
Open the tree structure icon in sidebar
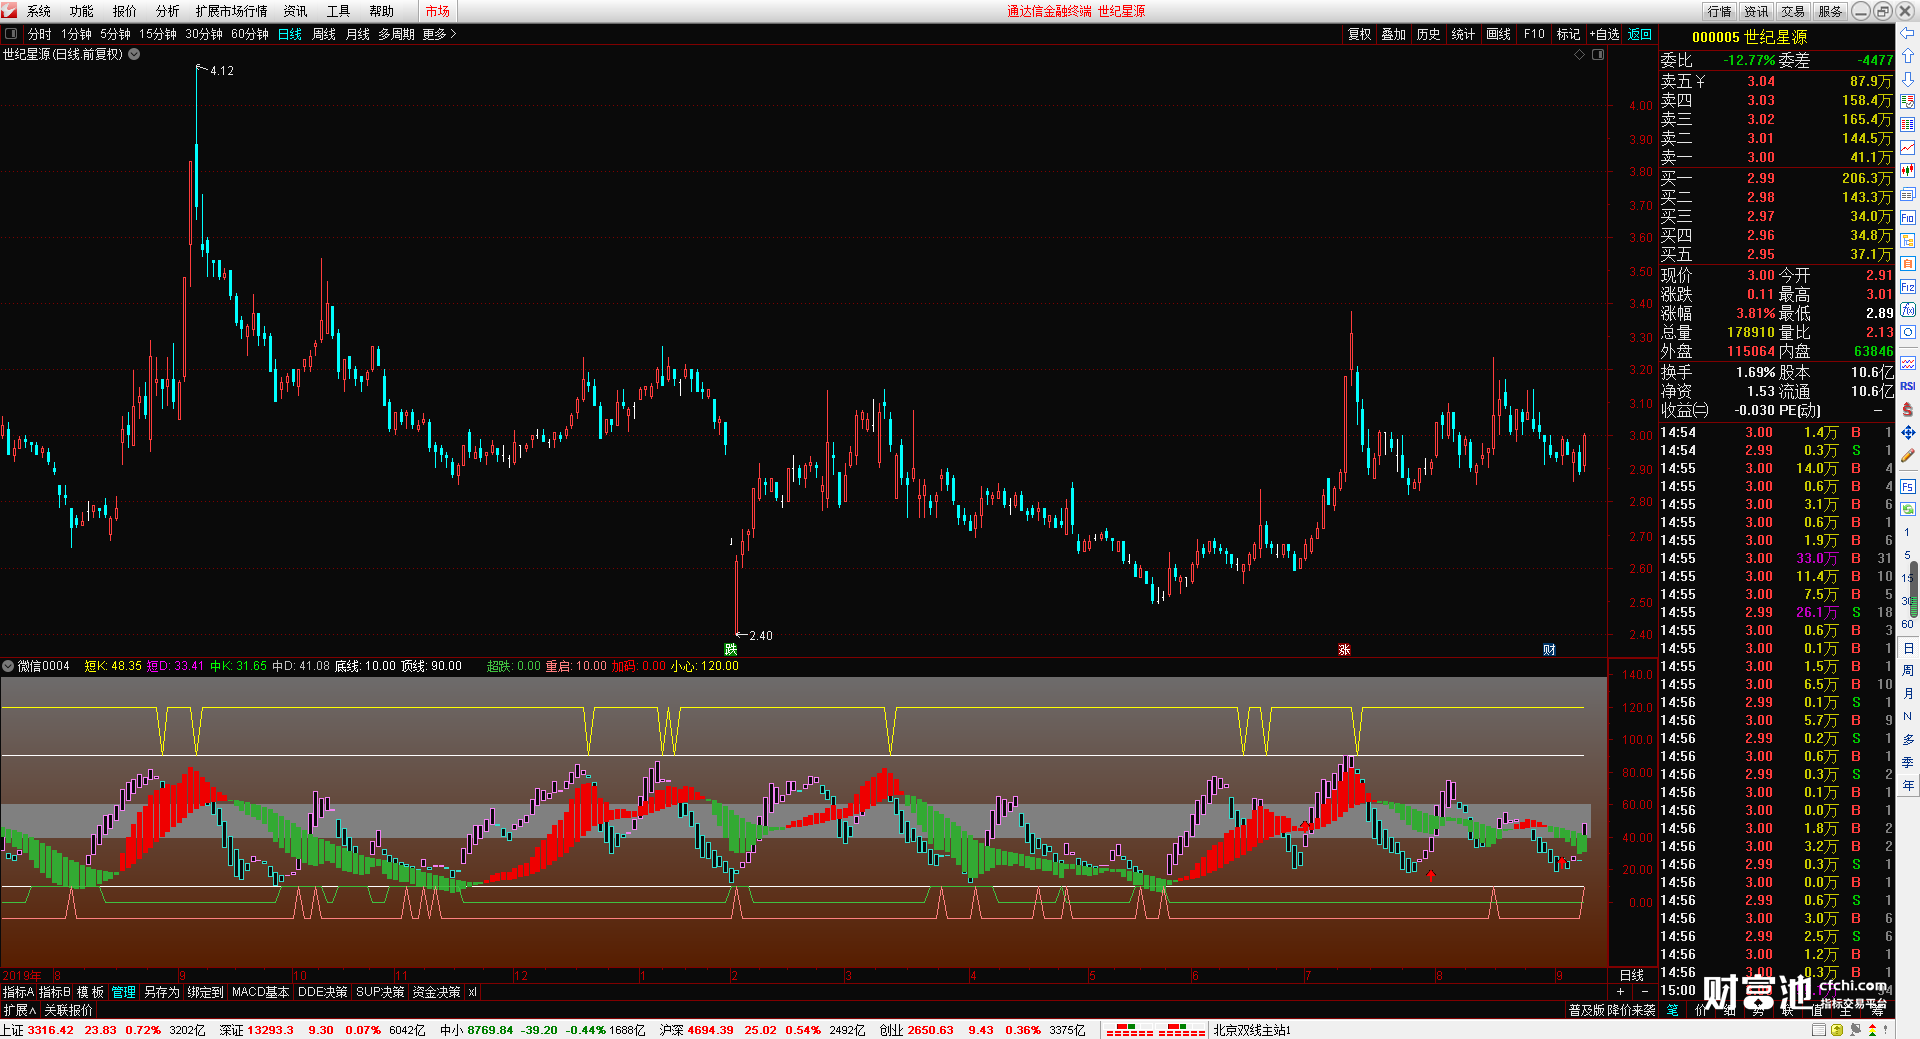point(1908,240)
